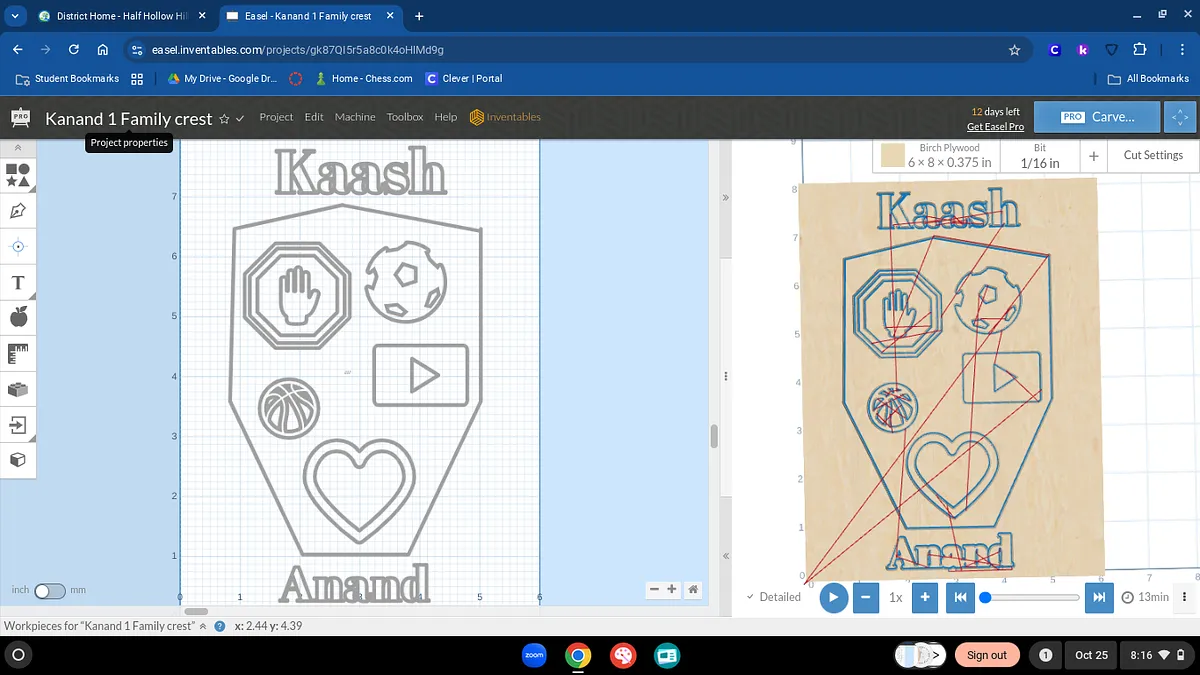Select the Text tool

click(18, 283)
